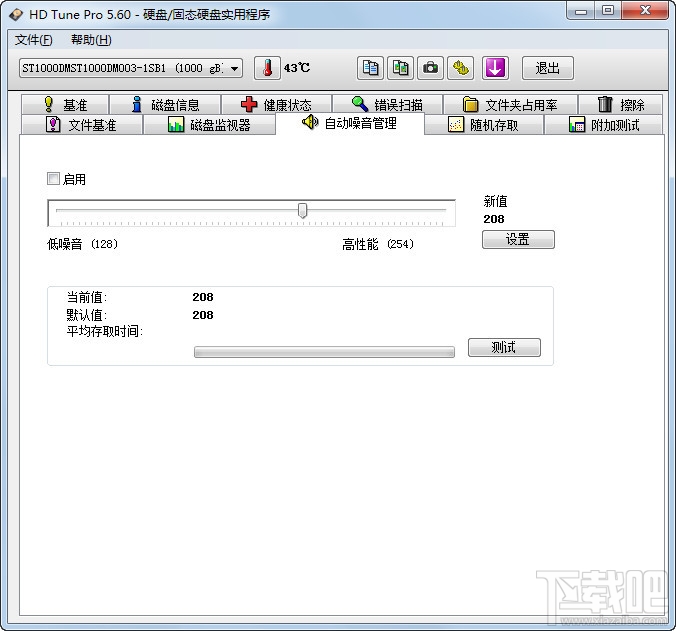Click the 新值 label

click(x=495, y=201)
